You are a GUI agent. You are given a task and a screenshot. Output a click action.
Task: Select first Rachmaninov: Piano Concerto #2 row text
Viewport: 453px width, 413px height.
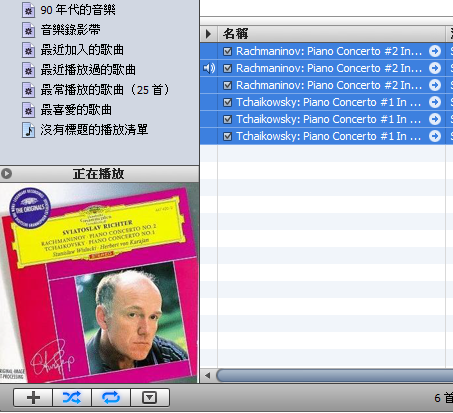[329, 51]
